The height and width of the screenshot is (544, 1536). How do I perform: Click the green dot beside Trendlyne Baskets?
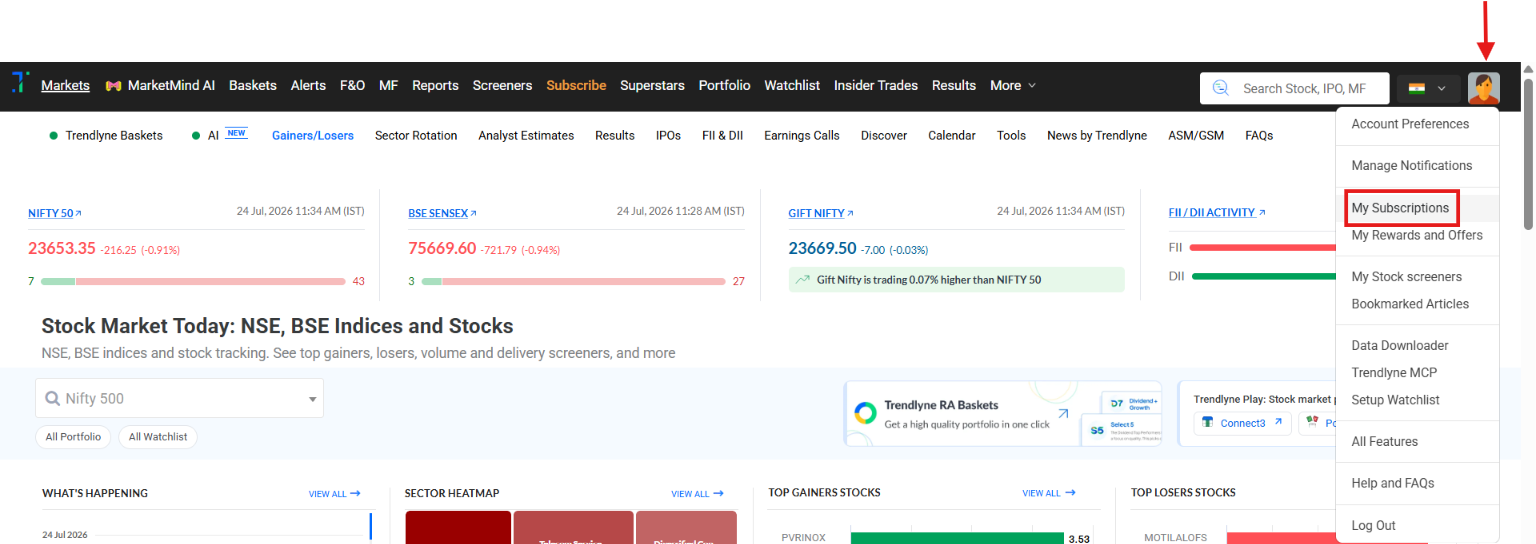tap(53, 135)
